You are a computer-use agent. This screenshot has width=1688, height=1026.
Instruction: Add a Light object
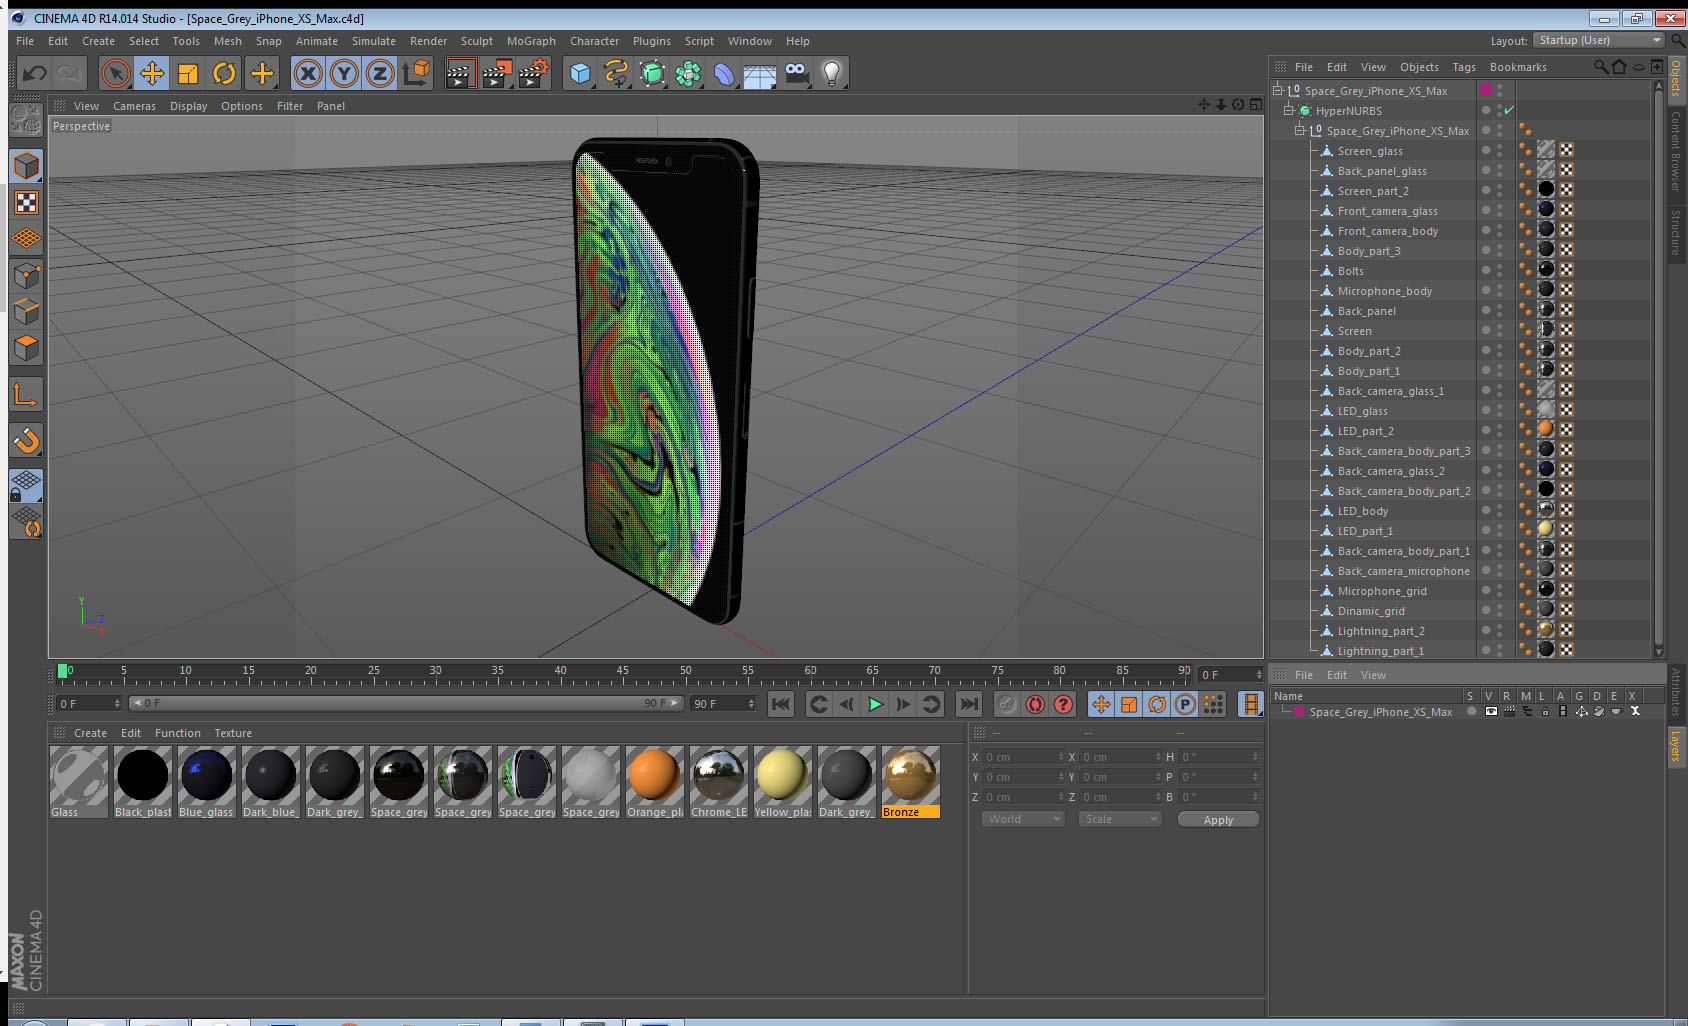click(832, 73)
